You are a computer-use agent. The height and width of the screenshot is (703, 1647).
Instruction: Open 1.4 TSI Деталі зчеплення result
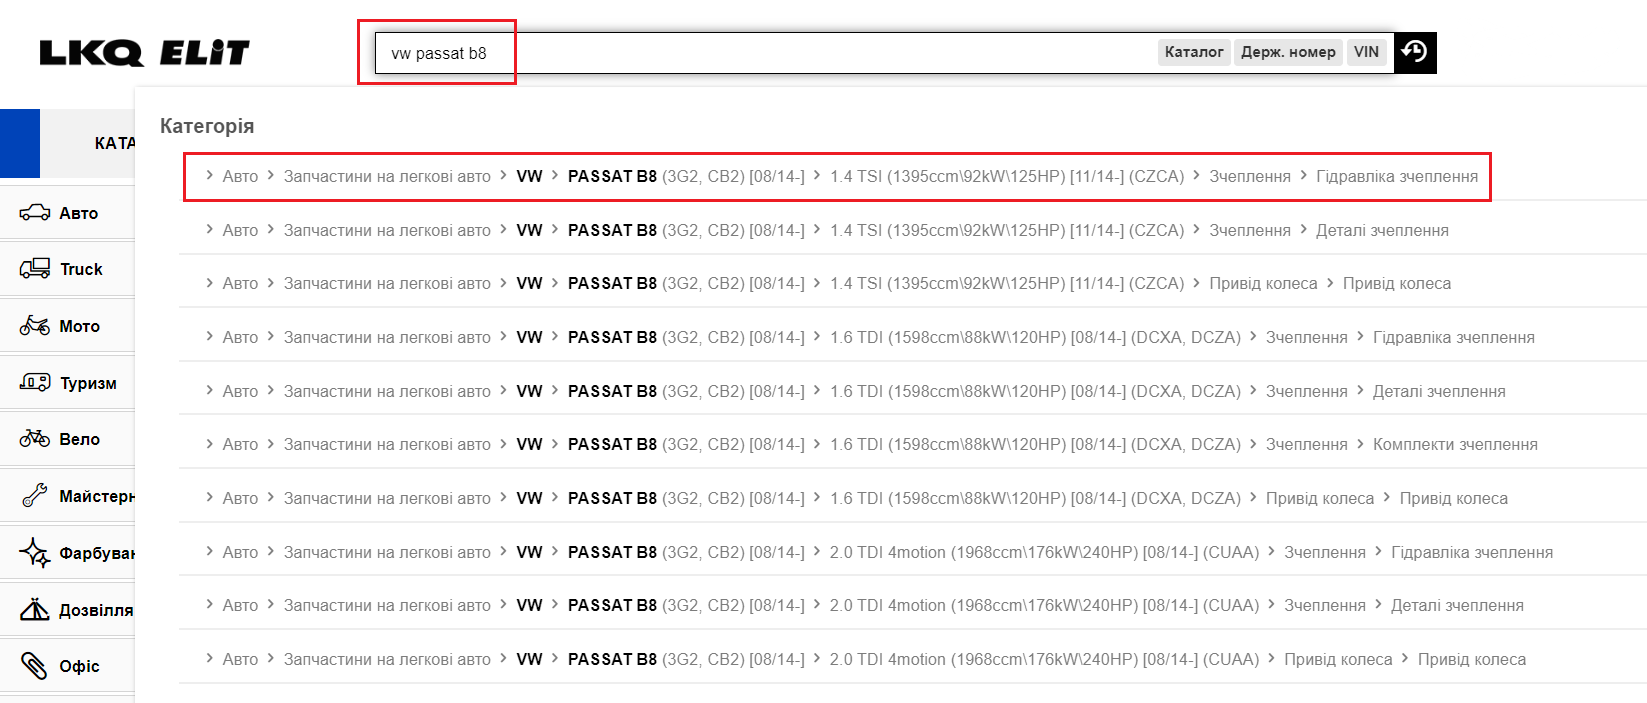coord(1381,231)
